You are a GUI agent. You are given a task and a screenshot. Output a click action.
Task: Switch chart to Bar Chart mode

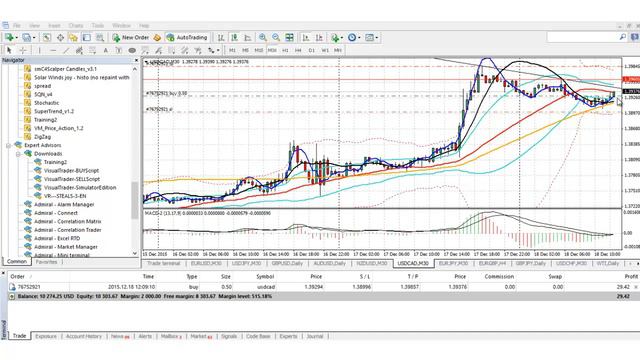click(221, 38)
